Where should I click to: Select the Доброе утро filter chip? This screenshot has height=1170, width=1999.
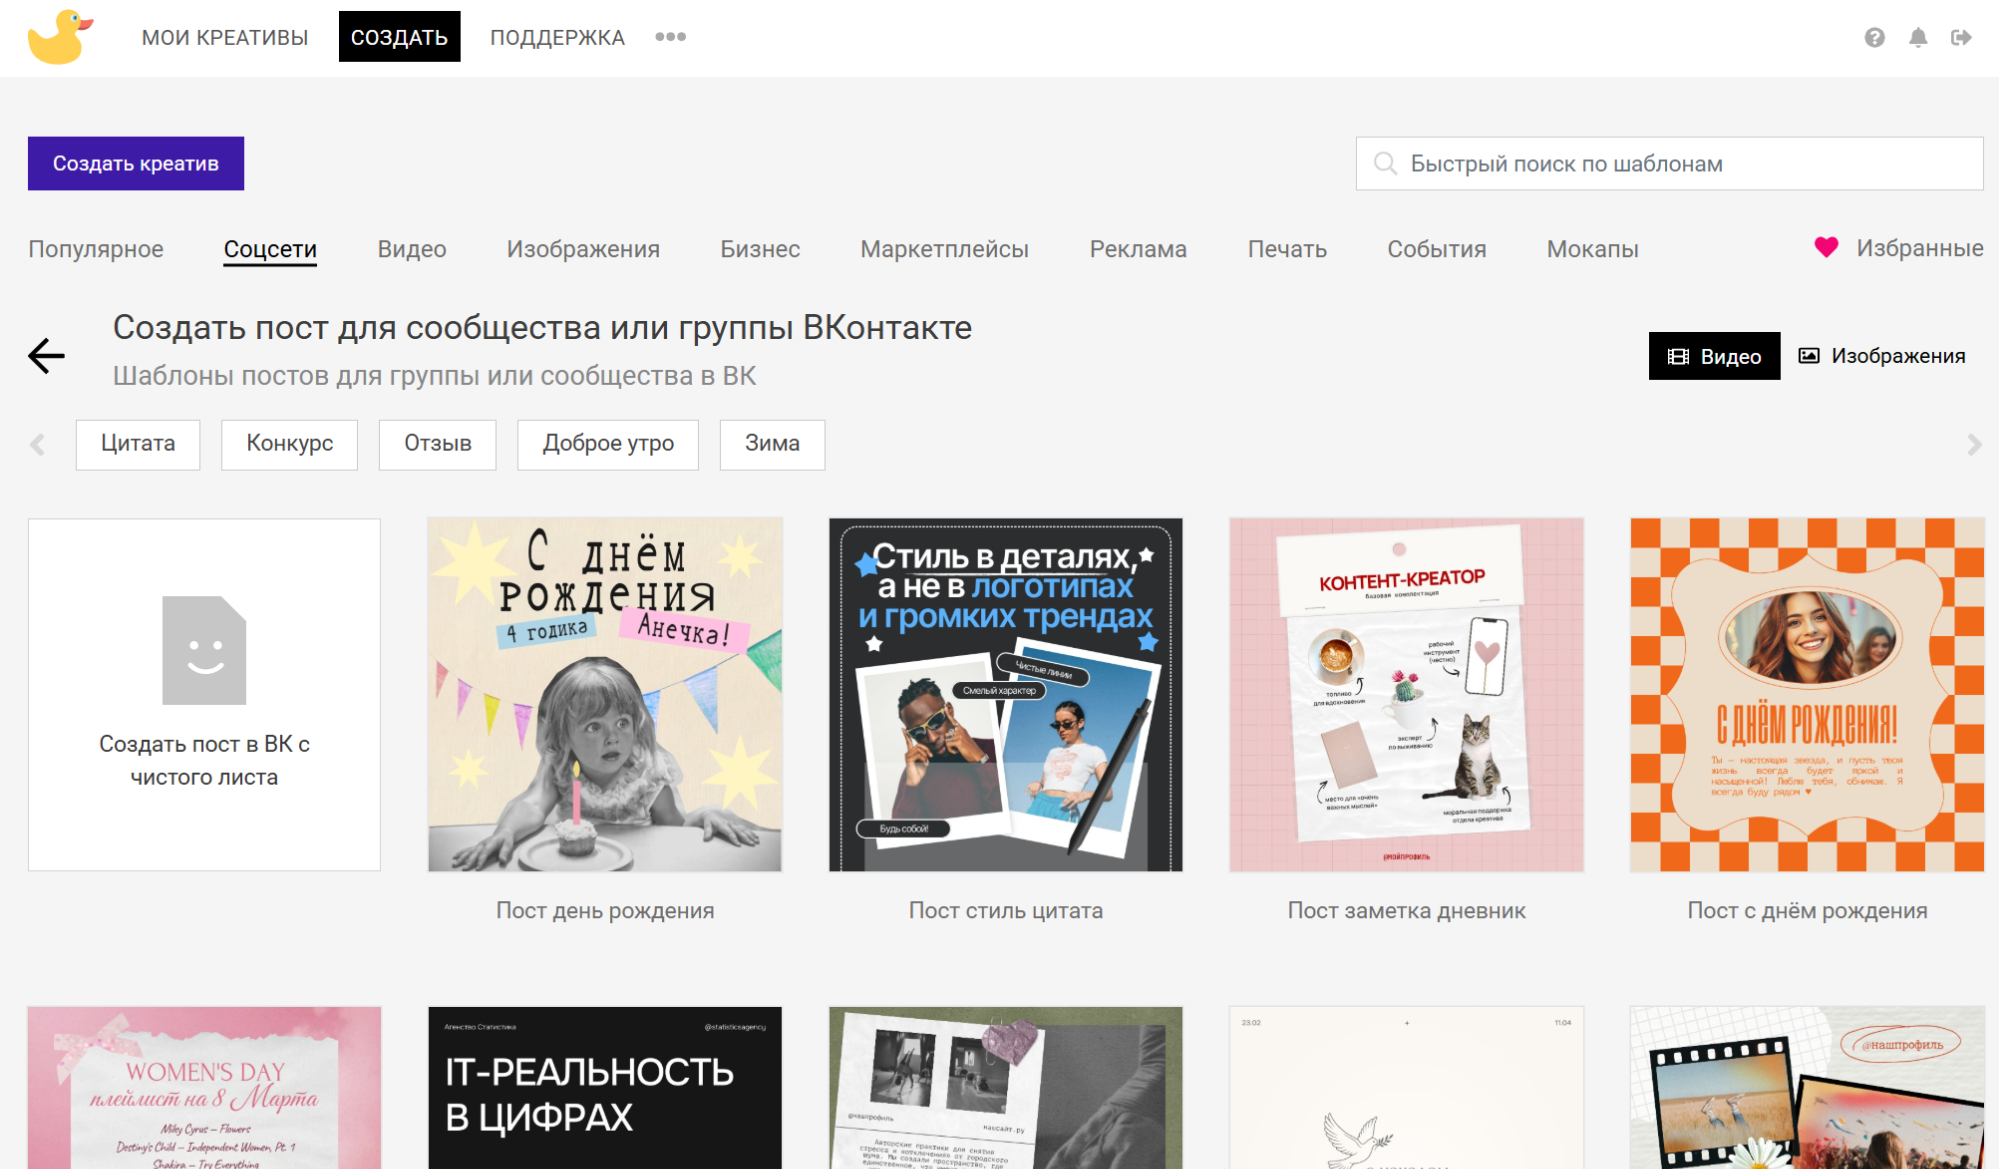tap(607, 443)
